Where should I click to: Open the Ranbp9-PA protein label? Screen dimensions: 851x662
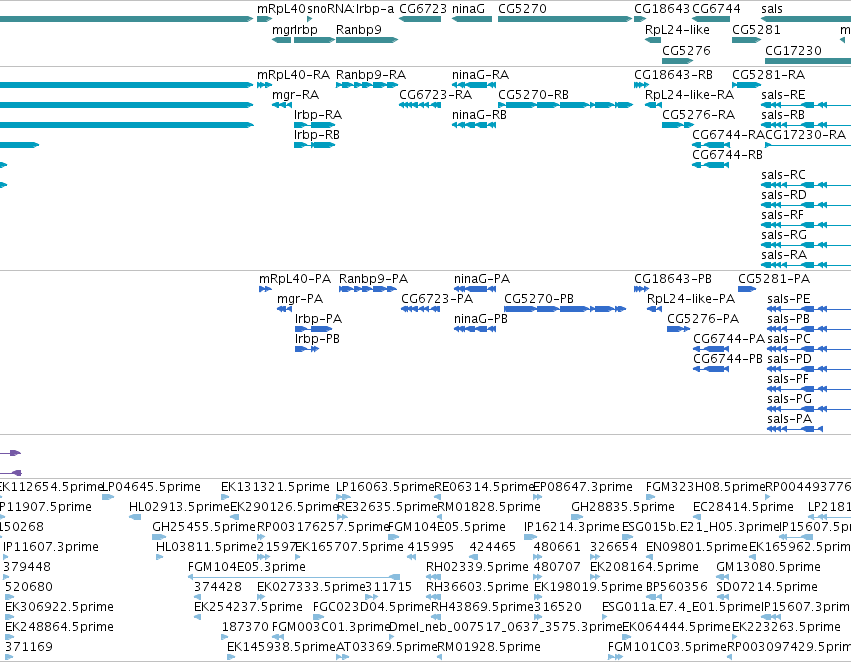[373, 278]
